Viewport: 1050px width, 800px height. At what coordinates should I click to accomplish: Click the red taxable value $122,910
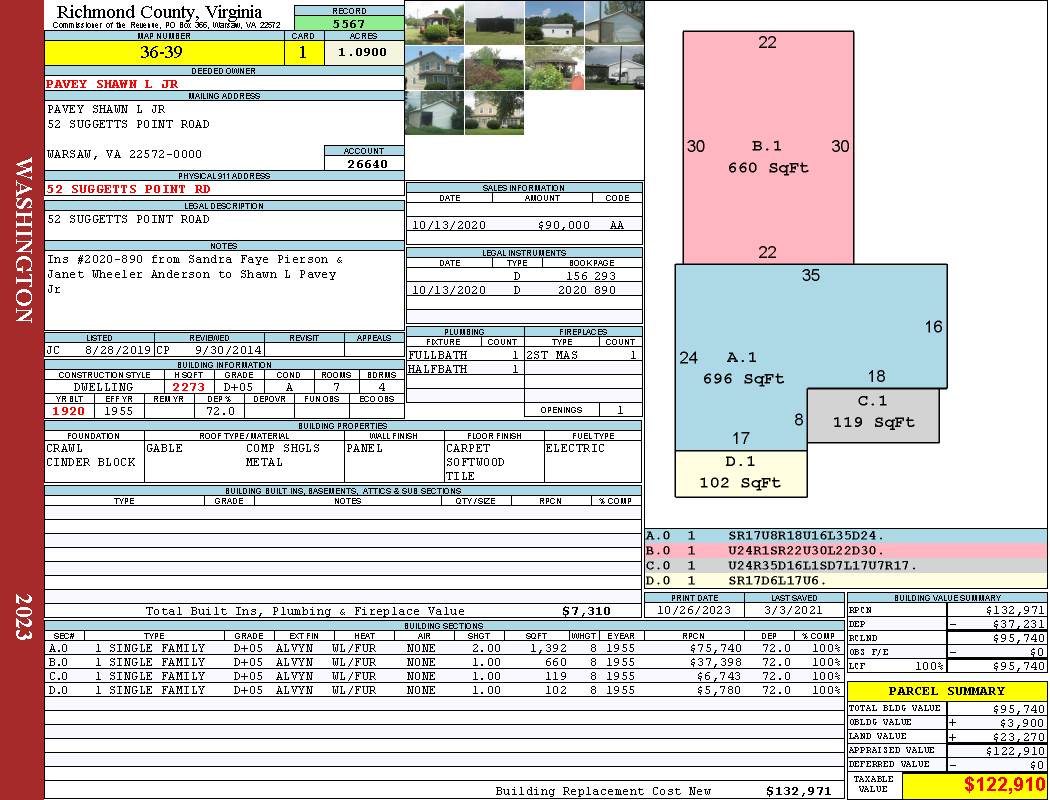click(x=1004, y=785)
